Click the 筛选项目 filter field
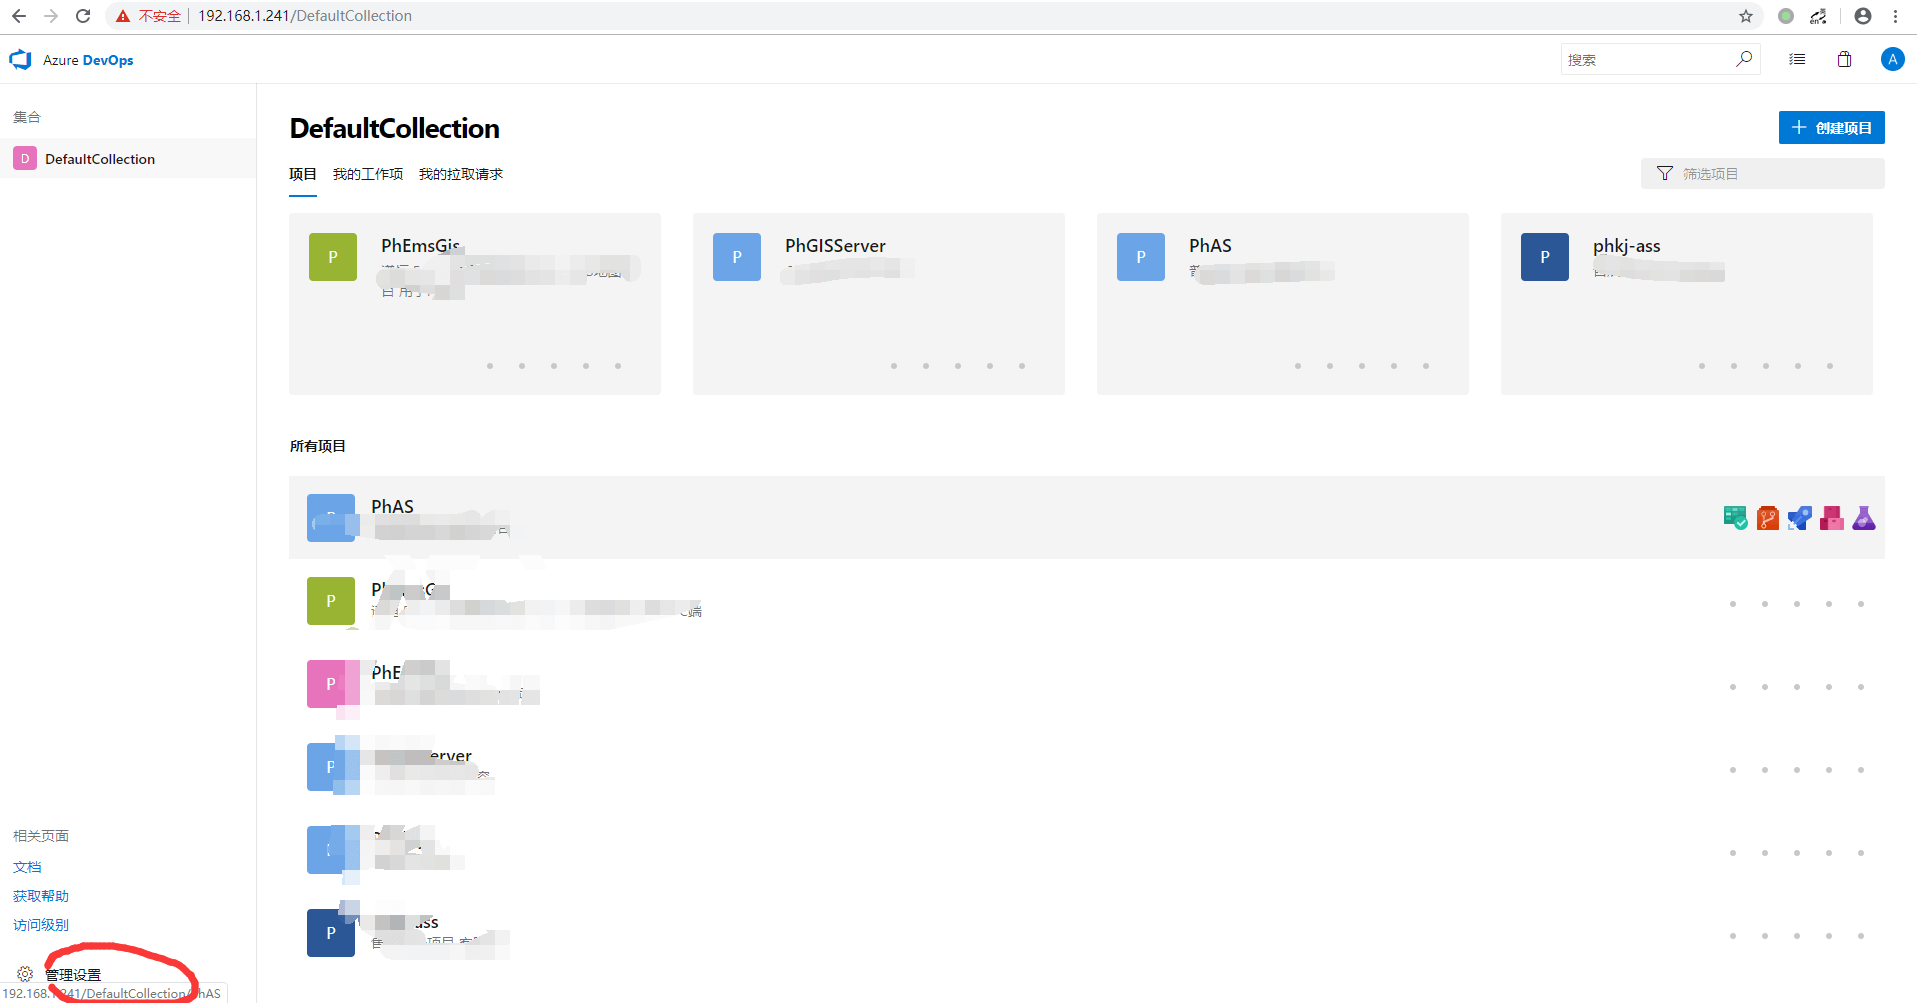The width and height of the screenshot is (1917, 1003). (1762, 174)
